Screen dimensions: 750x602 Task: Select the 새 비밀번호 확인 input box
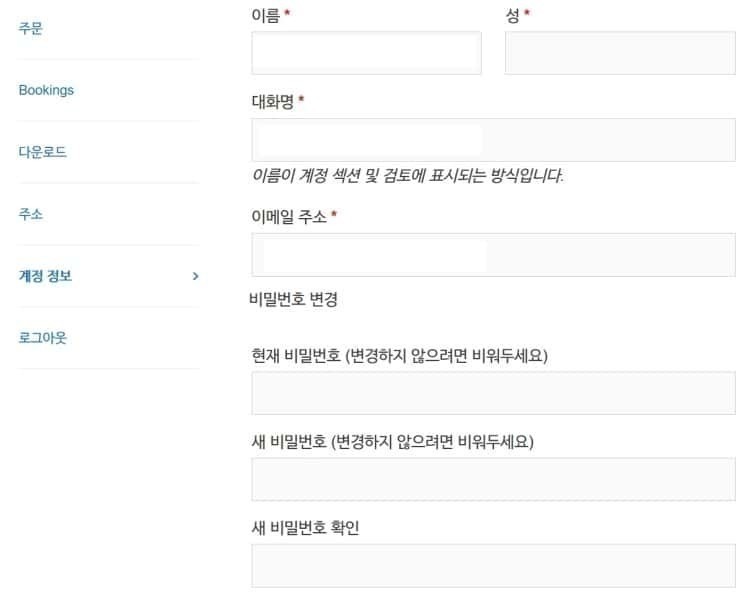click(x=494, y=566)
